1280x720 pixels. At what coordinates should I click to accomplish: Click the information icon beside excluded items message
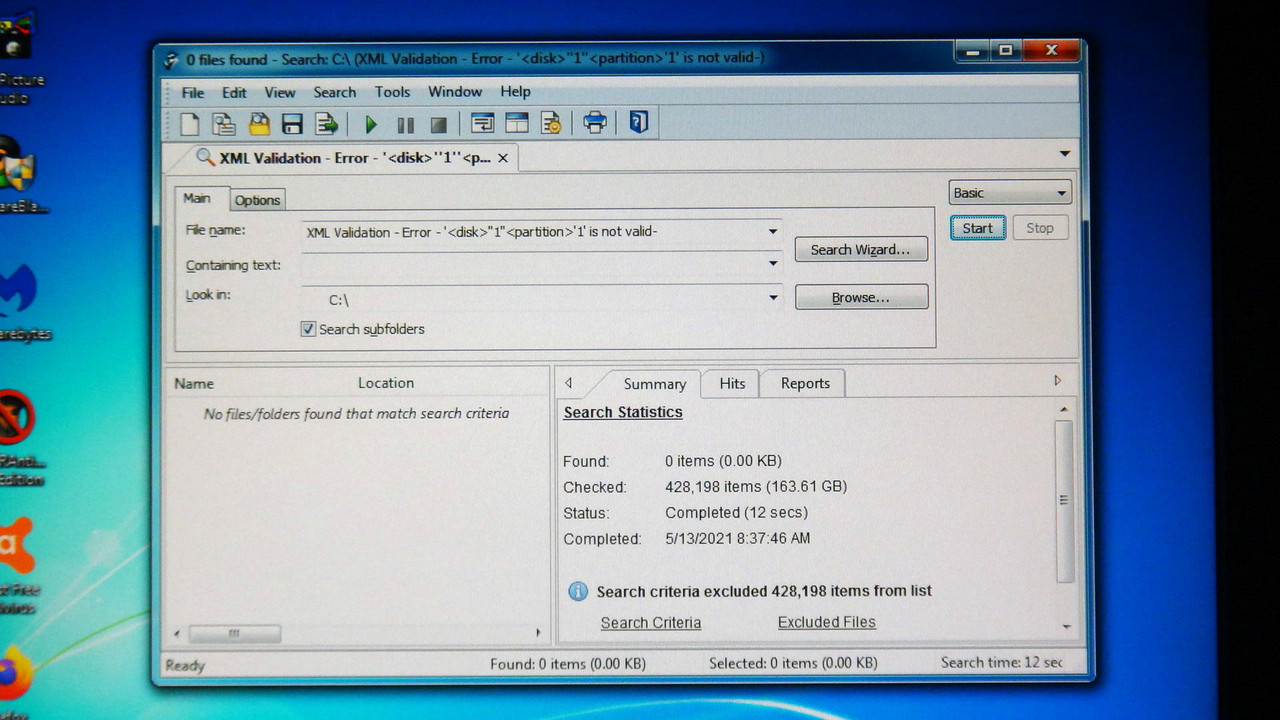point(578,591)
